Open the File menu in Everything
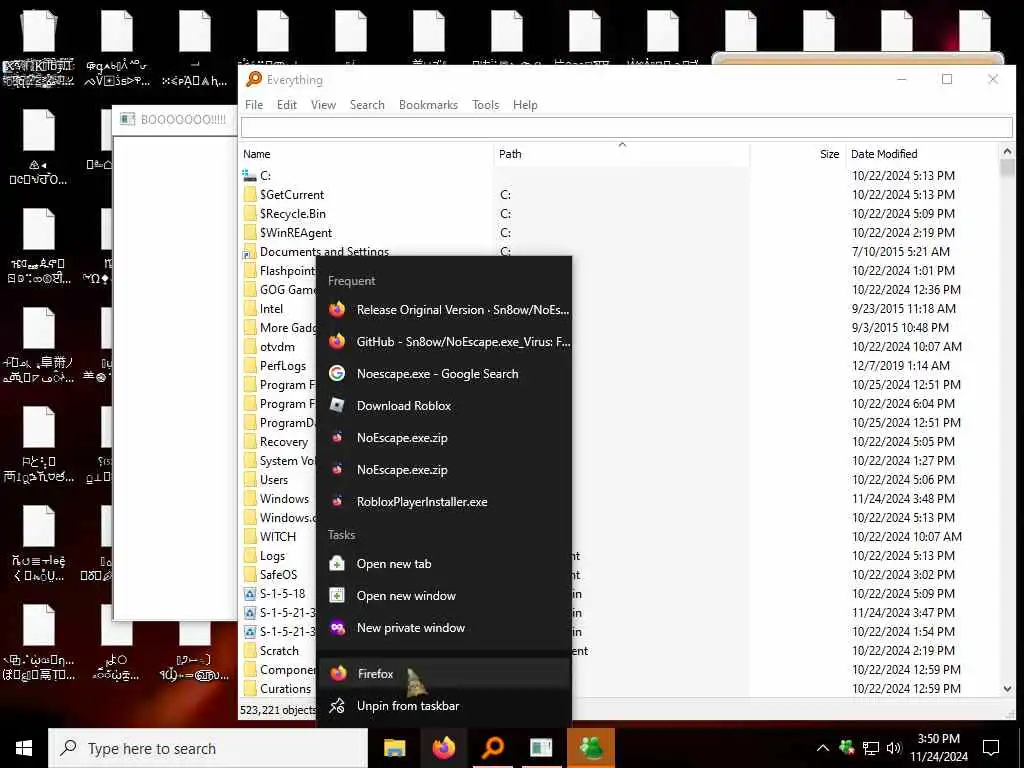Image resolution: width=1024 pixels, height=768 pixels. (253, 104)
